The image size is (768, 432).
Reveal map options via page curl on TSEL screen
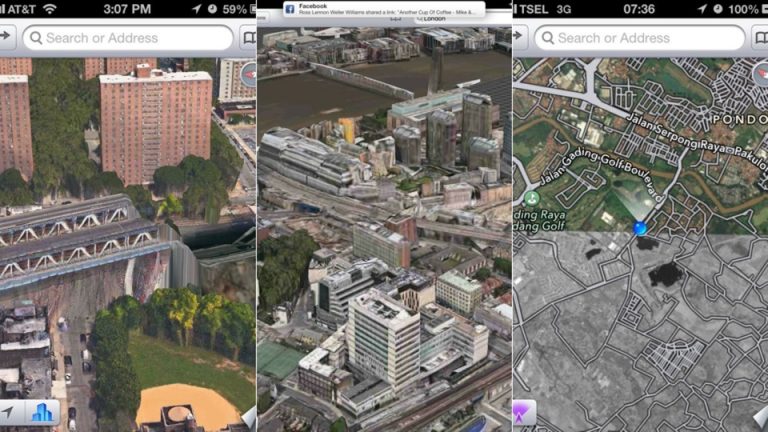(761, 418)
